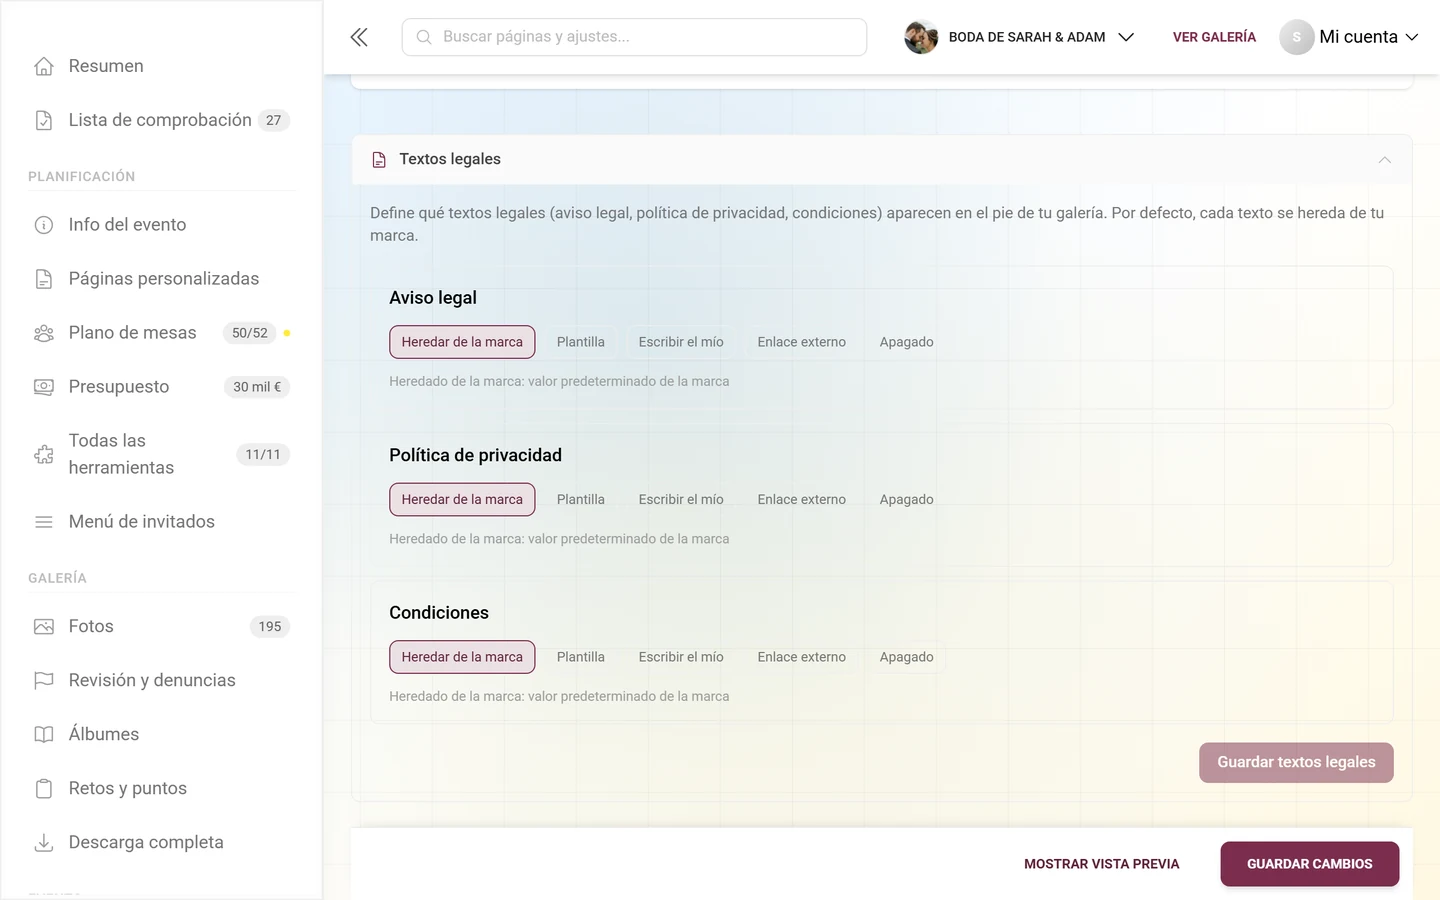Screen dimensions: 1440x900
Task: Click the 30 mil € badge beside Presupuesto
Action: pyautogui.click(x=257, y=387)
